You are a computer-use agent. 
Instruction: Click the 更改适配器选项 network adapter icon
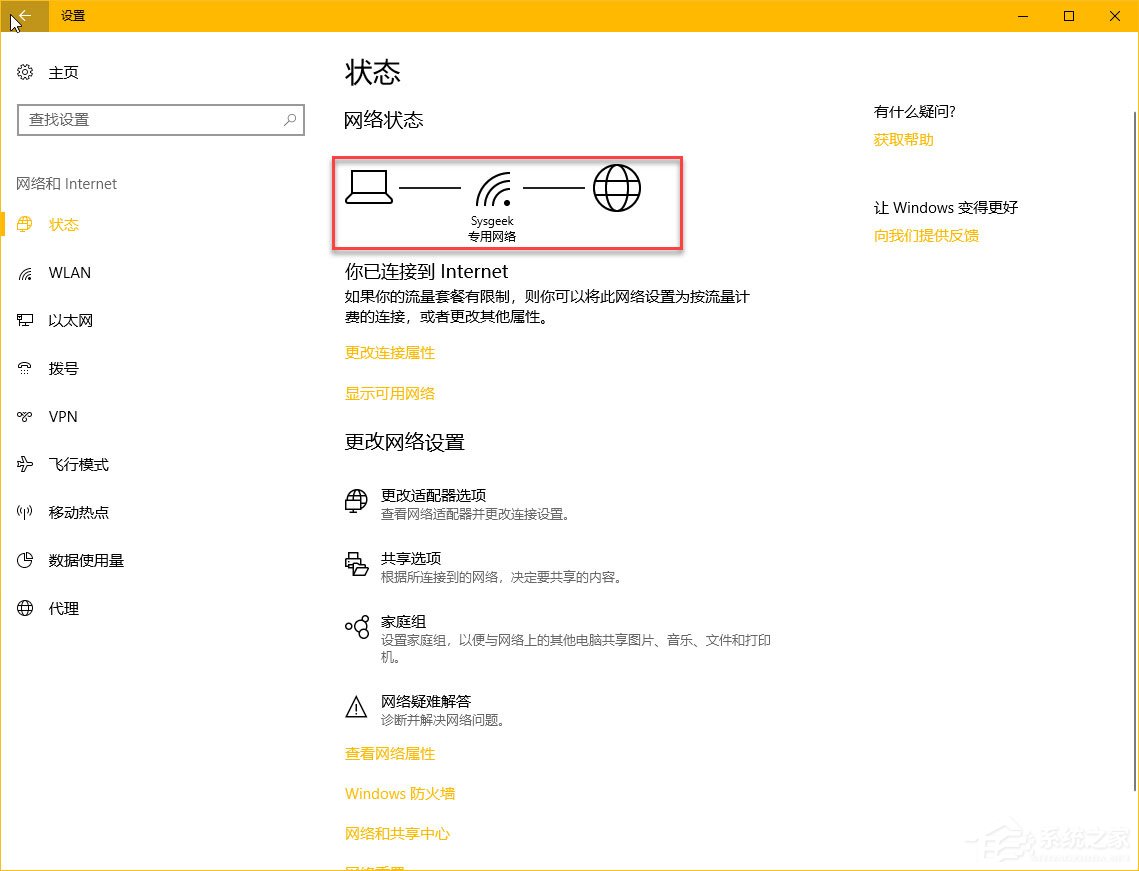[356, 501]
